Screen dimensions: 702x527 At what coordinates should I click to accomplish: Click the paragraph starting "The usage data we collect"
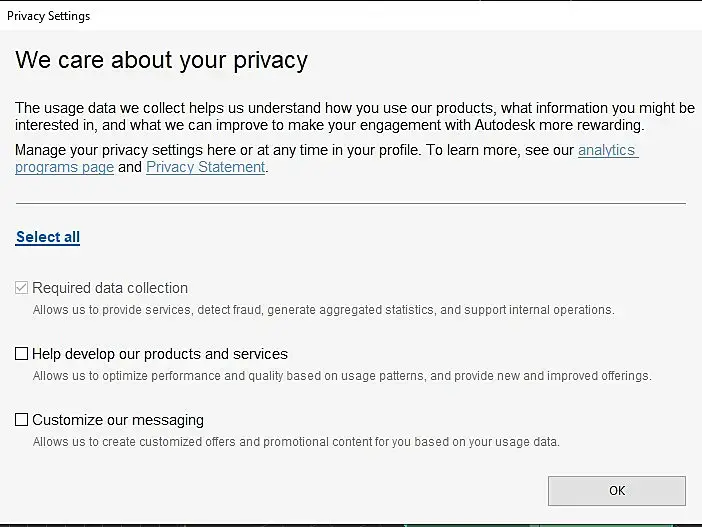(350, 116)
